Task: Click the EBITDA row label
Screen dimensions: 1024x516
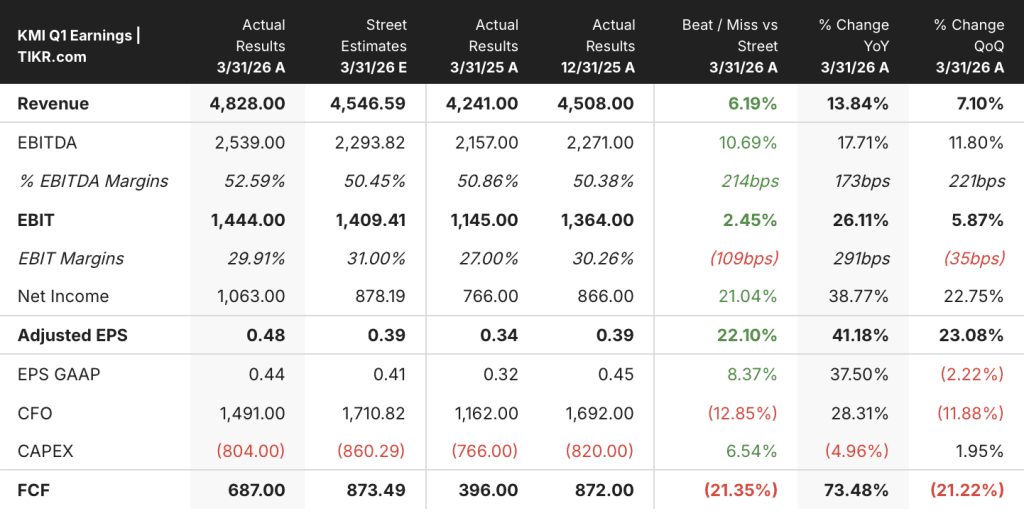Action: [x=47, y=142]
